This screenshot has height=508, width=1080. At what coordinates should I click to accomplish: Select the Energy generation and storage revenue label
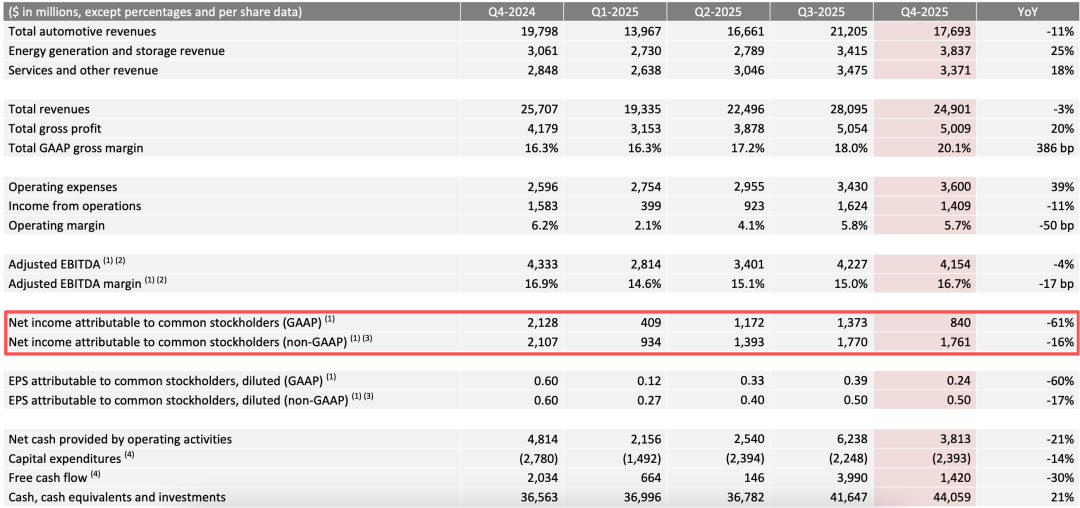pos(116,51)
